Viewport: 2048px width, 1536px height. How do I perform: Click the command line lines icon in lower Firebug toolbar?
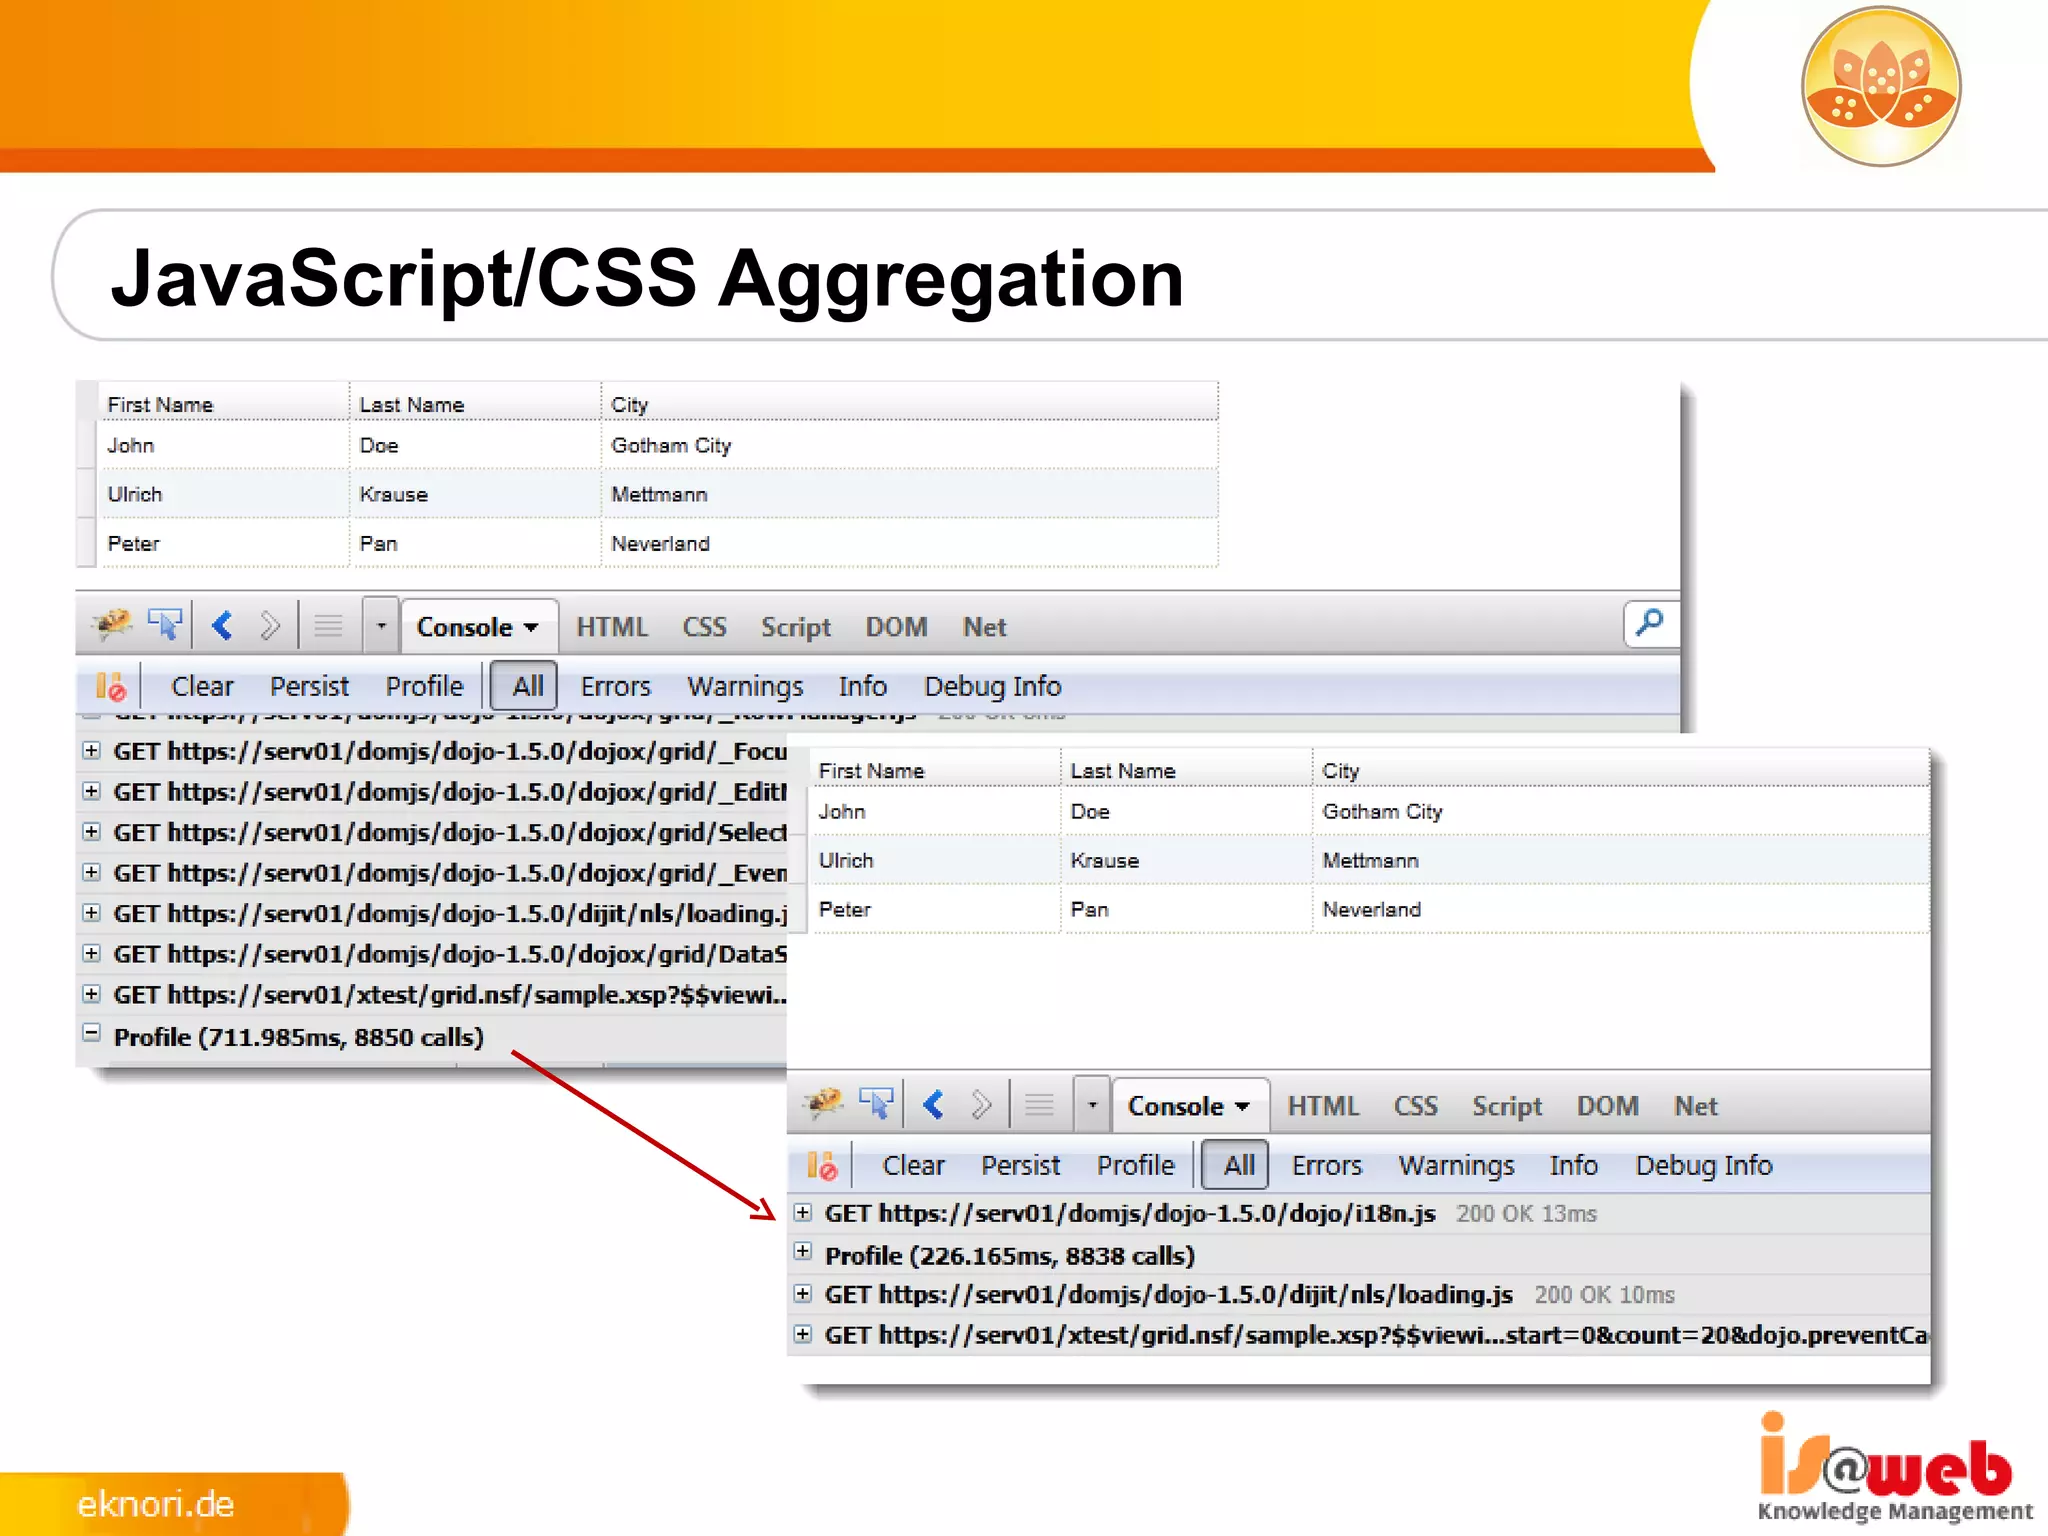1040,1106
